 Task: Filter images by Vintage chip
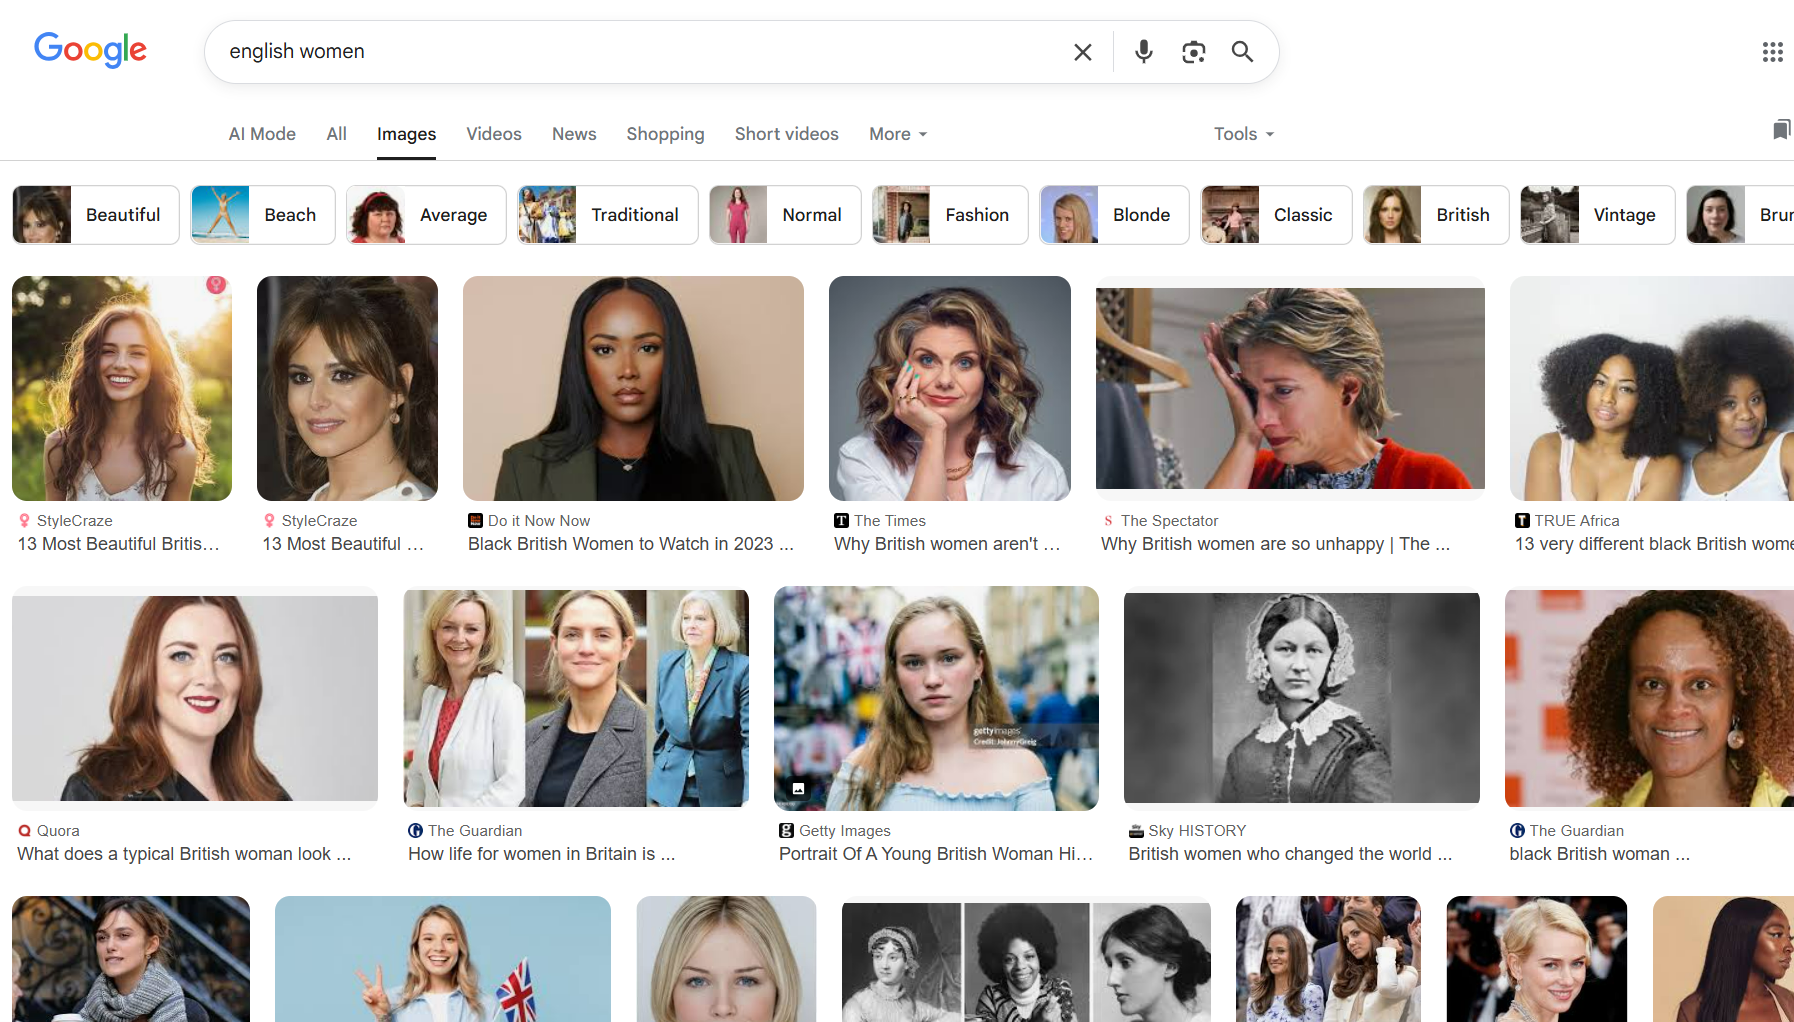tap(1597, 215)
